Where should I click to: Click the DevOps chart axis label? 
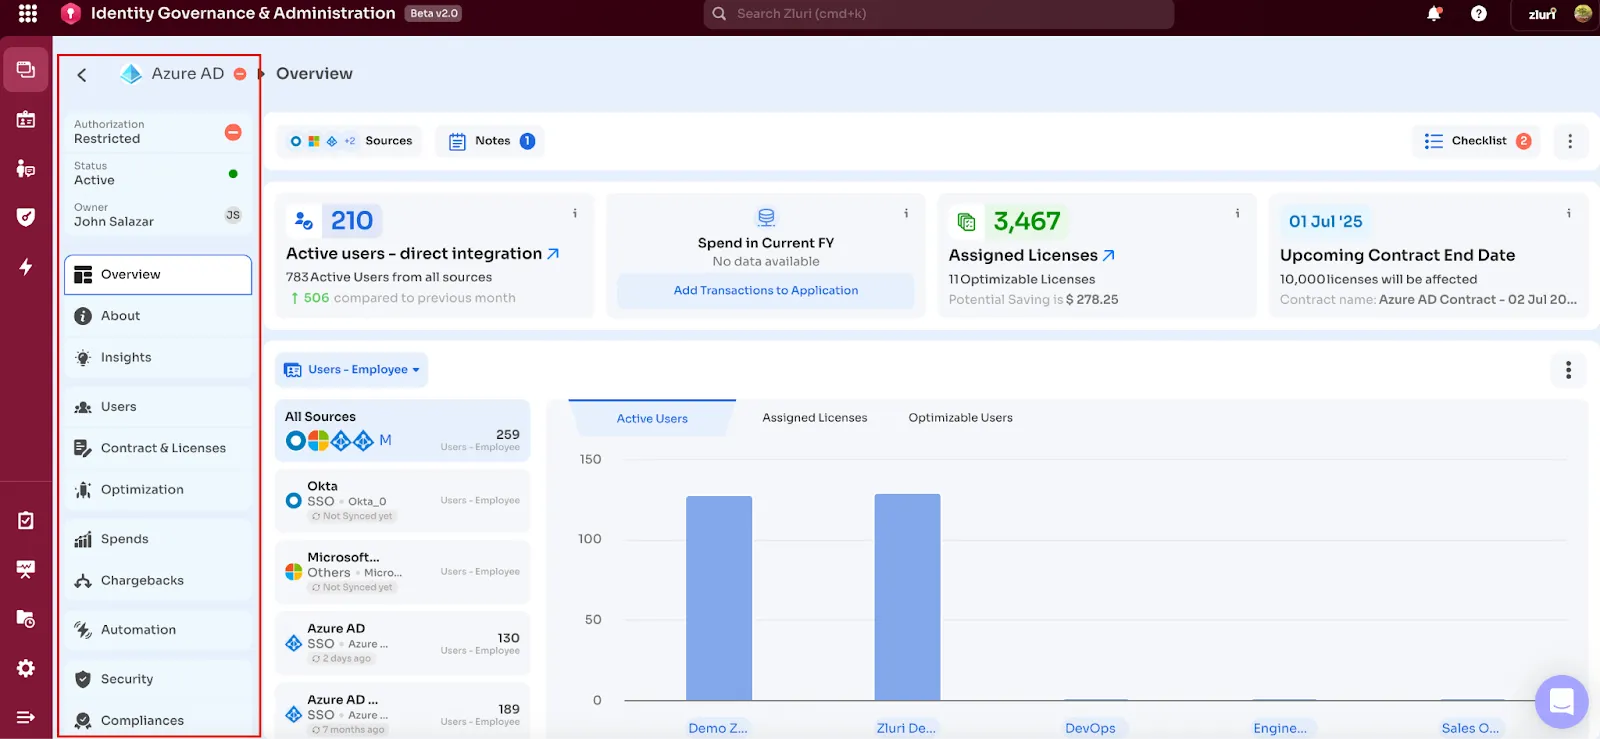(x=1090, y=728)
